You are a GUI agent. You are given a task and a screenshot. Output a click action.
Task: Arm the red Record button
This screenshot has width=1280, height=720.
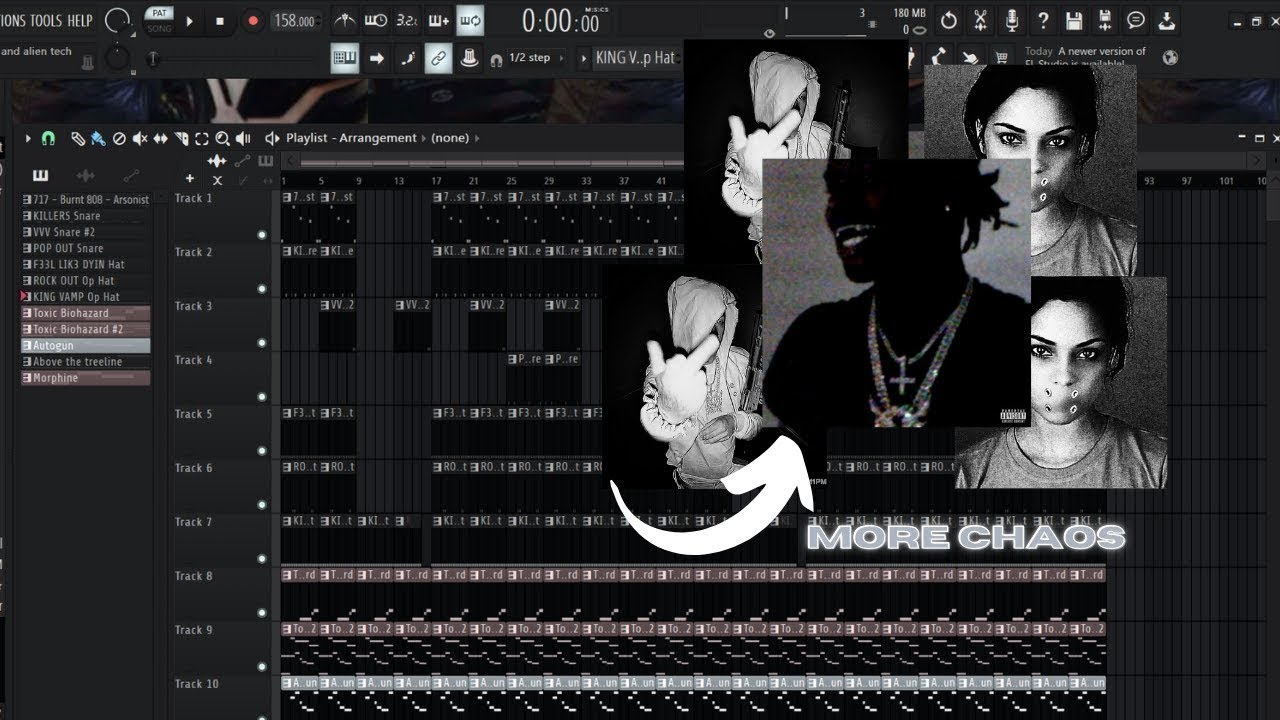[253, 20]
